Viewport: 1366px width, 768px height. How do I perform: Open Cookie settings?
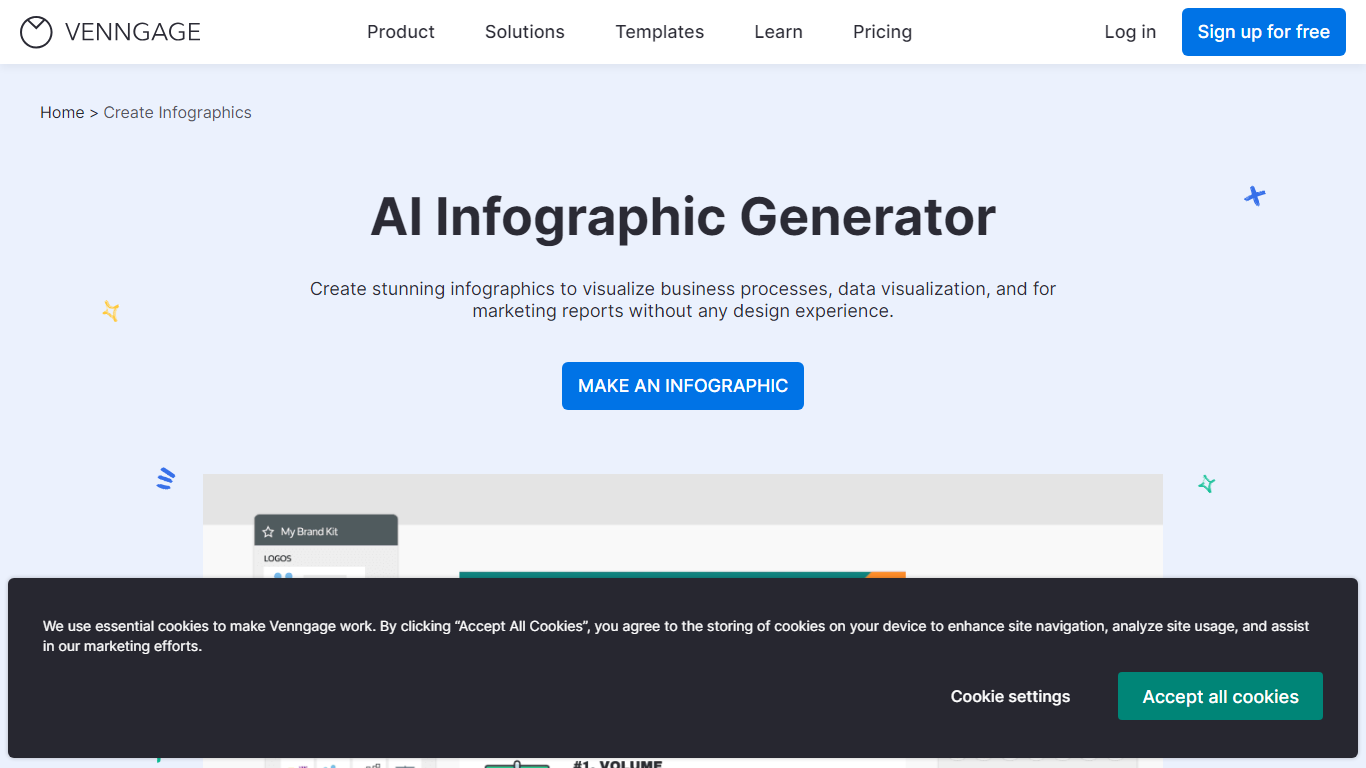(x=1010, y=696)
